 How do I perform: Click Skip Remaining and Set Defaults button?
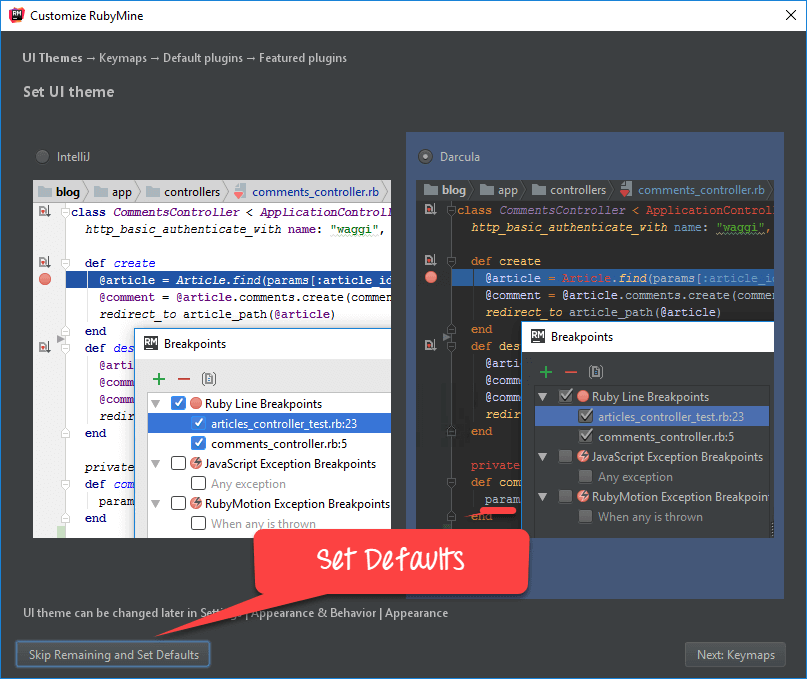[x=113, y=655]
